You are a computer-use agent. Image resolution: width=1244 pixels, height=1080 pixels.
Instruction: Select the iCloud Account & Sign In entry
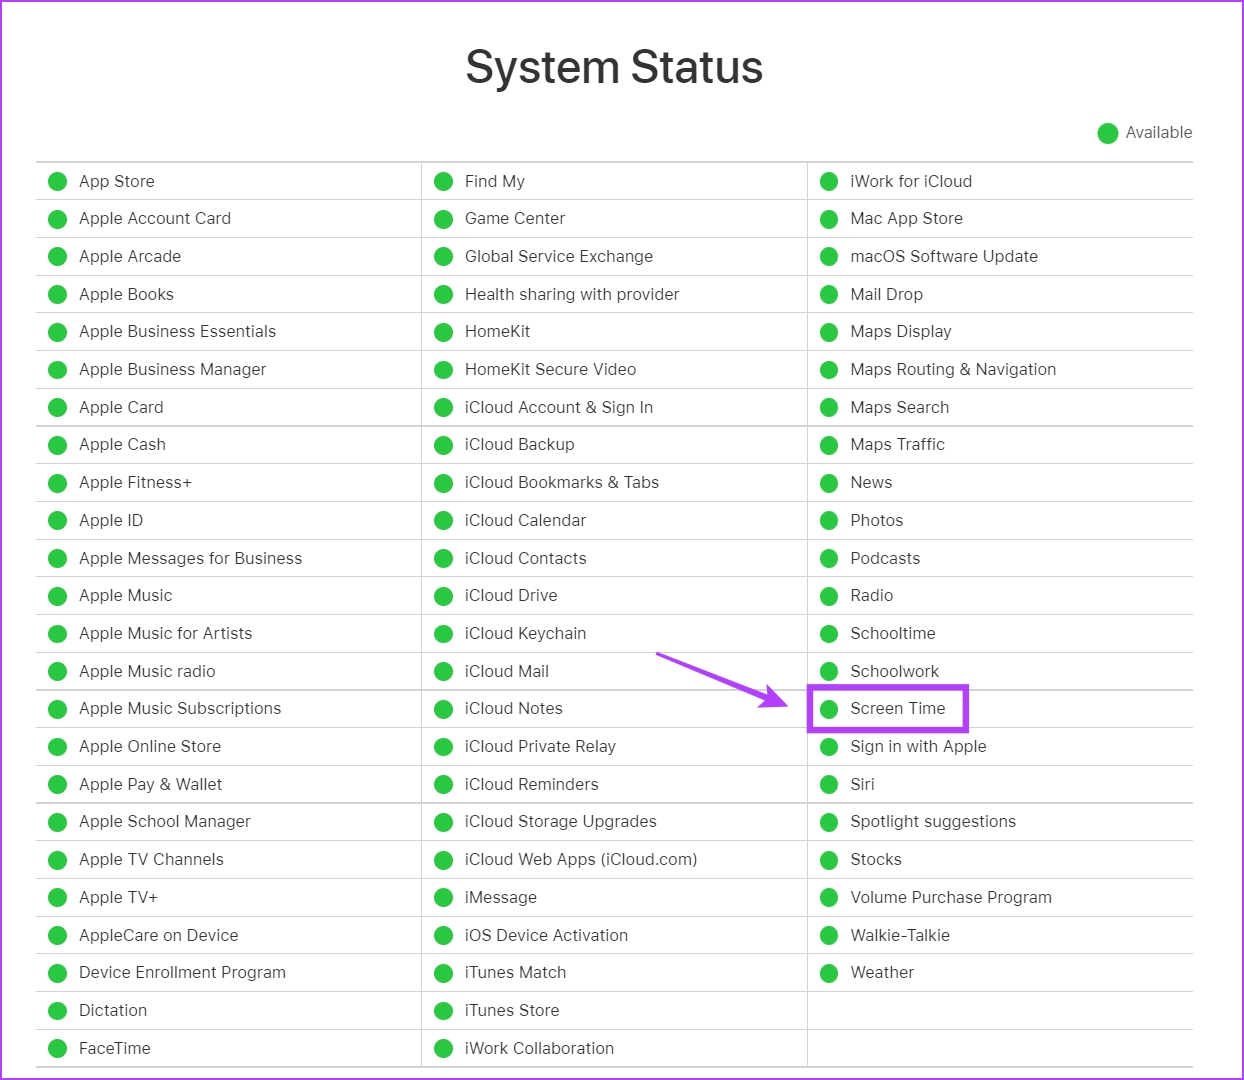tap(558, 408)
